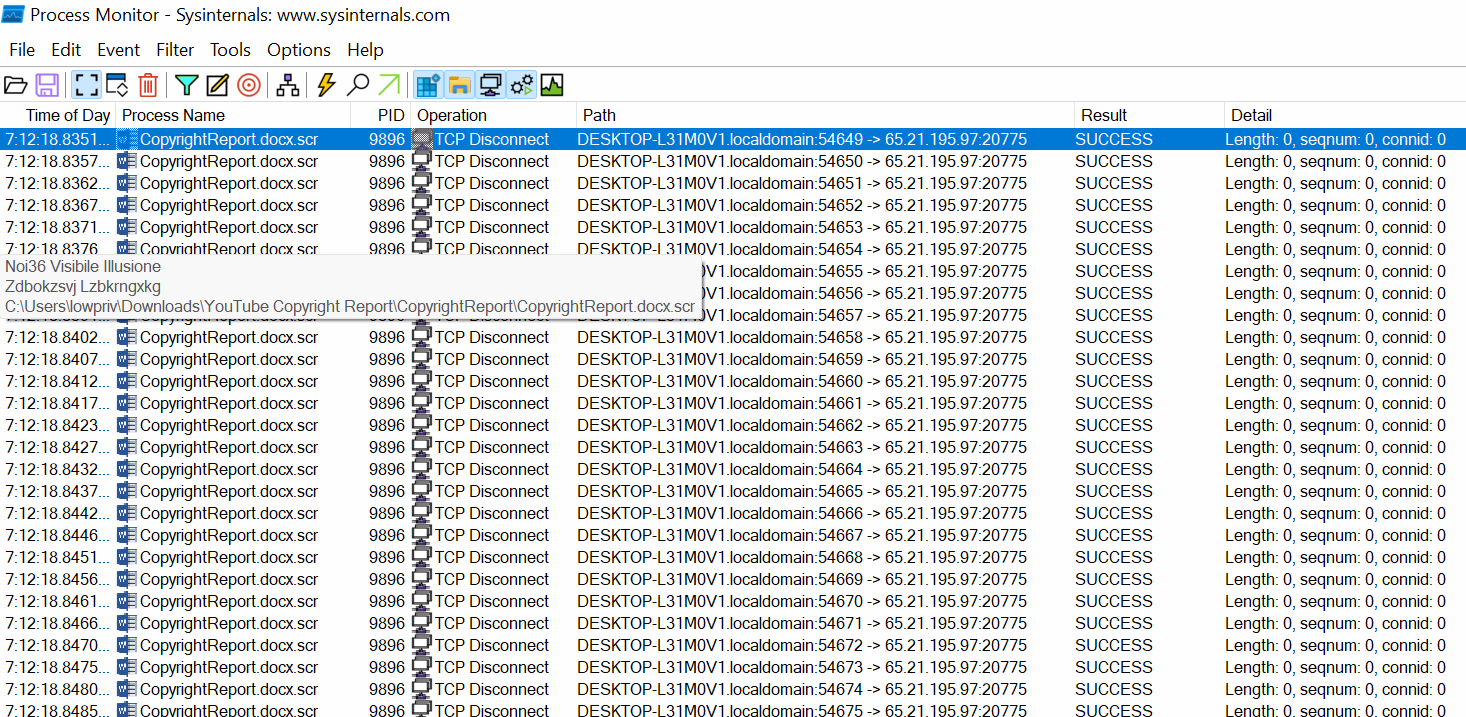Click the Jump To Object green arrow
The image size is (1466, 717).
coord(389,85)
